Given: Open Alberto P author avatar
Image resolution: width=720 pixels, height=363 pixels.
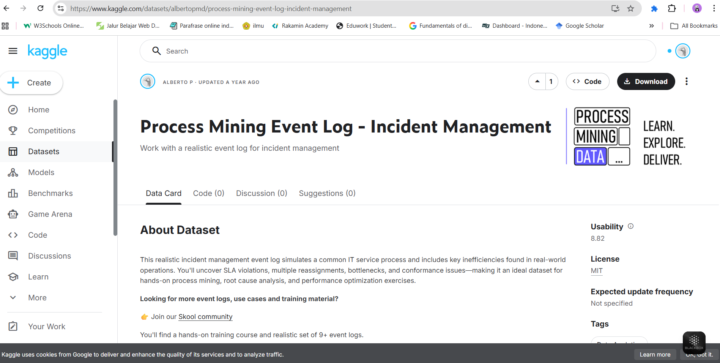Looking at the screenshot, I should tap(147, 82).
